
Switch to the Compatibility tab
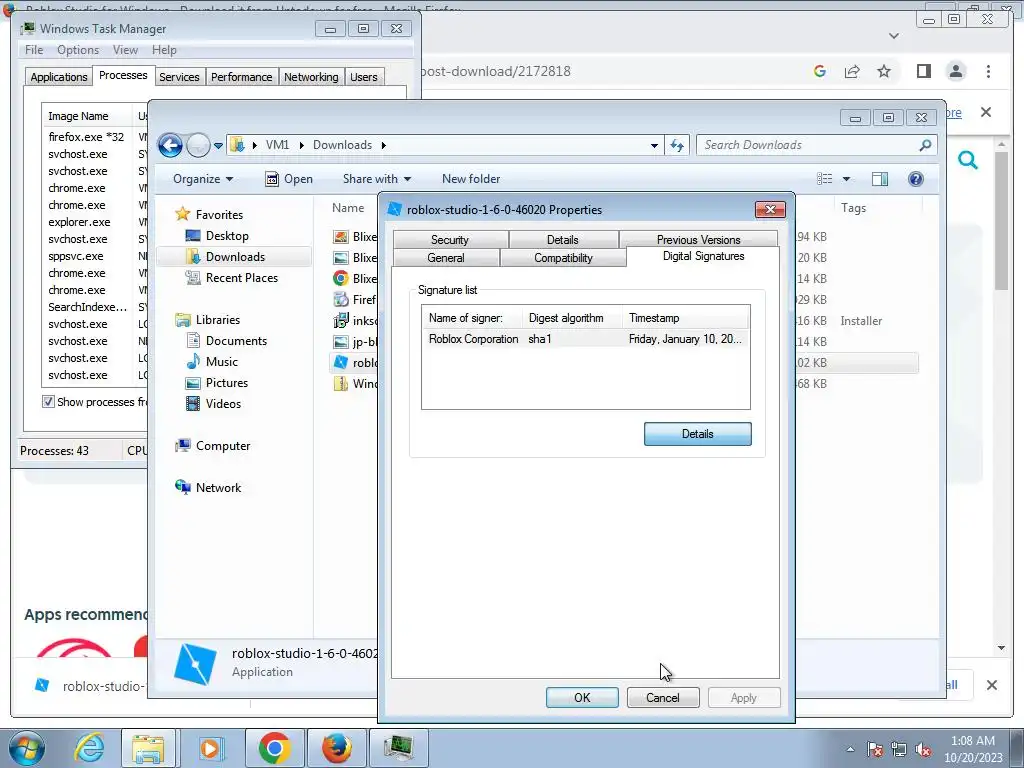point(563,257)
